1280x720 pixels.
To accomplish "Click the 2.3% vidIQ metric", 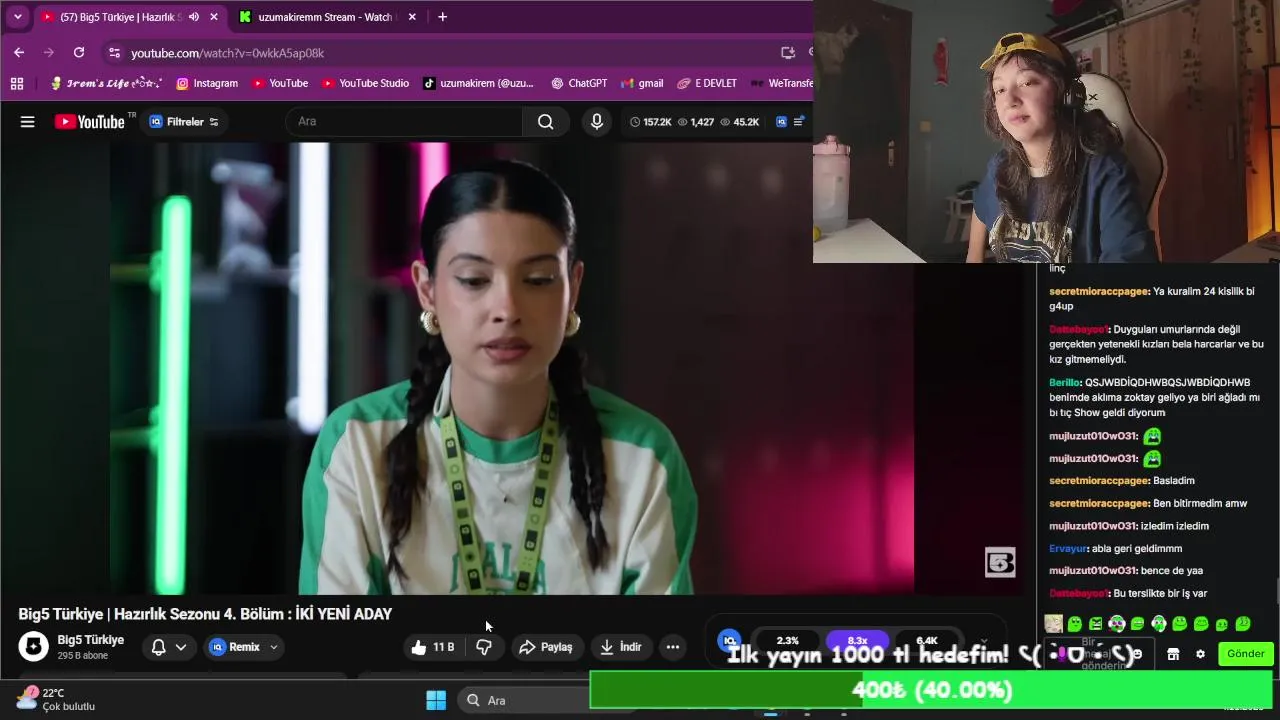I will pos(788,640).
